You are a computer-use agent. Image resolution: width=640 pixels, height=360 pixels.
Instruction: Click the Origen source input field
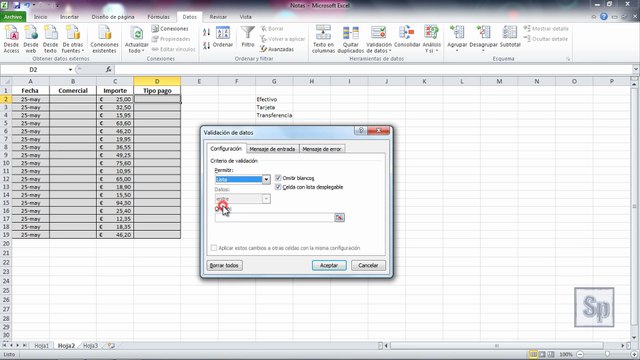[x=274, y=218]
